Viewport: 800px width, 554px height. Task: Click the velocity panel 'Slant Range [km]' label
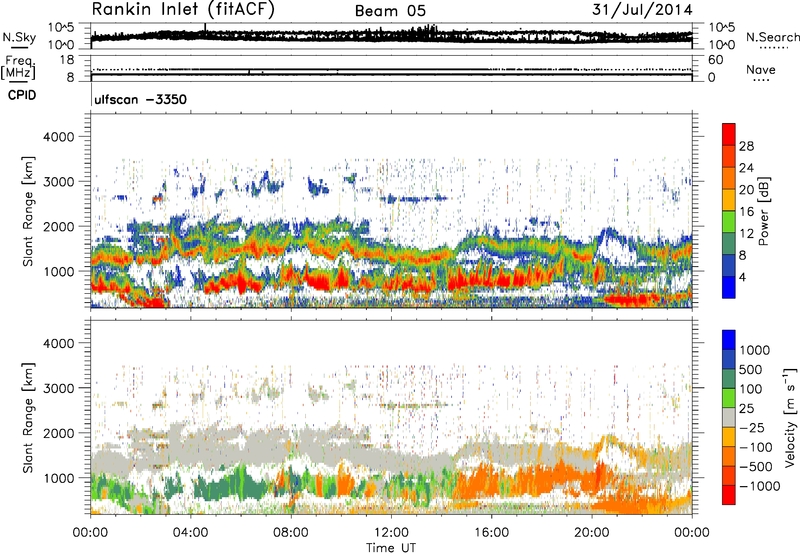pos(28,418)
